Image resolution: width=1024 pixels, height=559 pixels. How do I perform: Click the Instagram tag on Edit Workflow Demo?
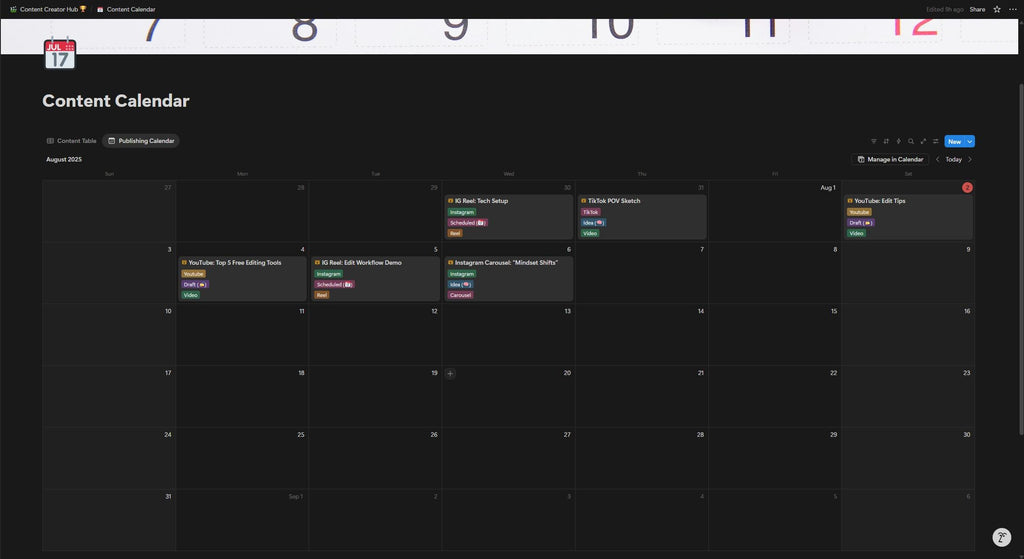point(328,274)
